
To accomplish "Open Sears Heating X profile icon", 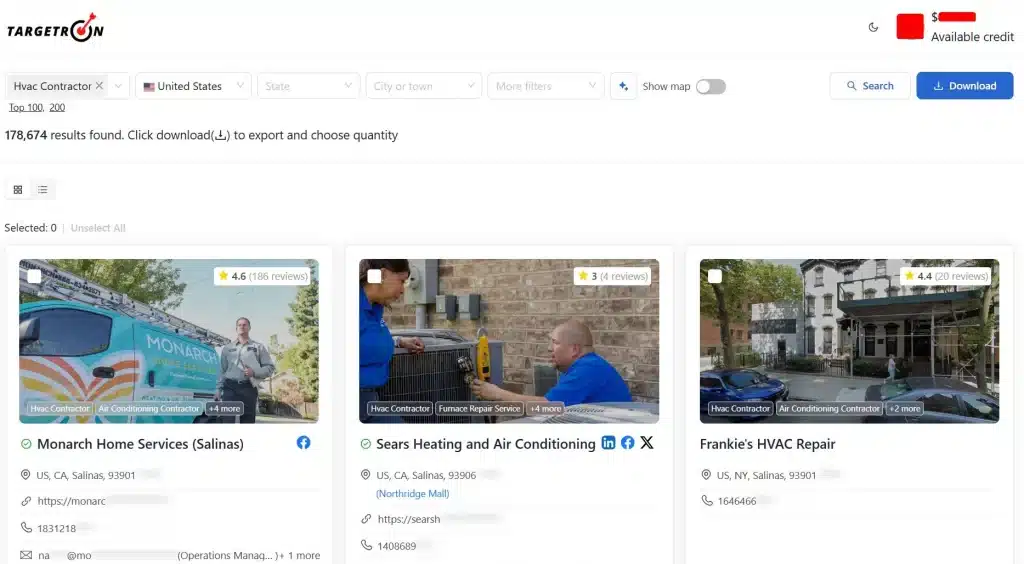I will (647, 443).
